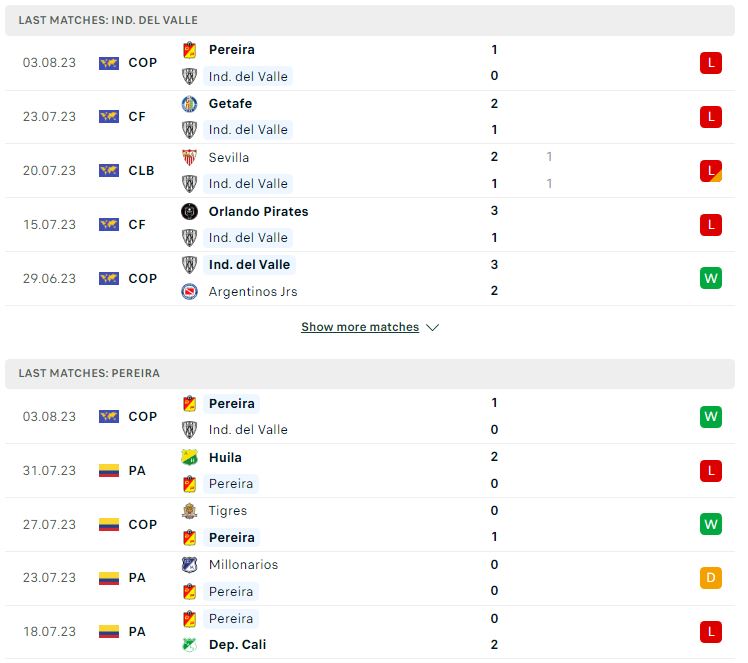The height and width of the screenshot is (663, 748).
Task: Click the Tigres club crest icon
Action: pos(189,511)
